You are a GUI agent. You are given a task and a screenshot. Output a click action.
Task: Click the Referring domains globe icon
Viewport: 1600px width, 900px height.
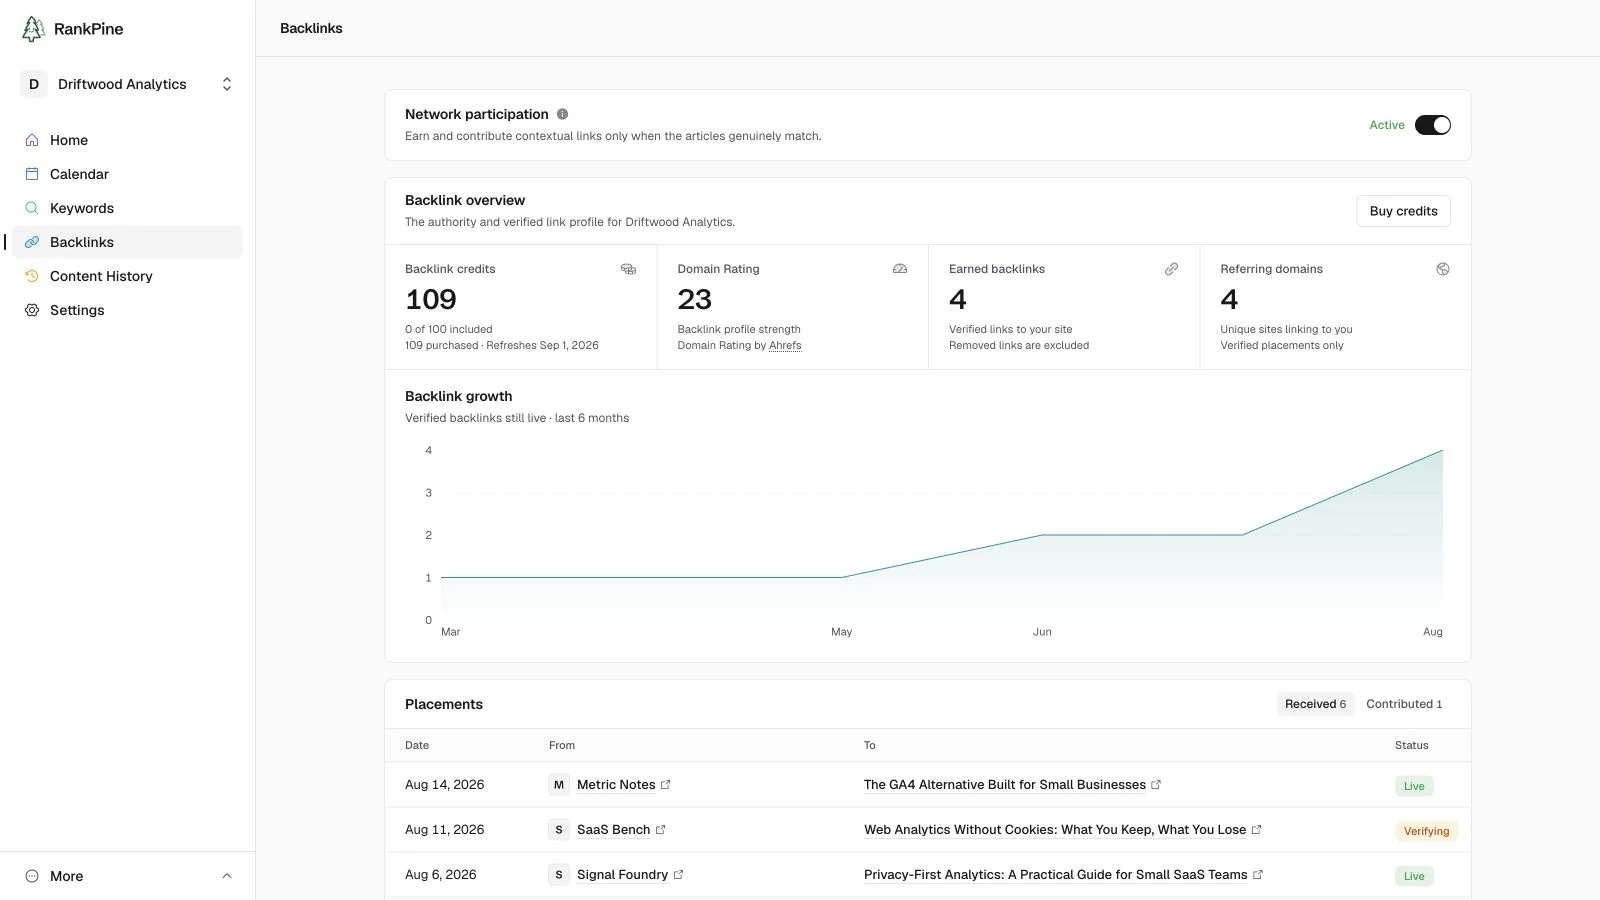click(x=1443, y=269)
